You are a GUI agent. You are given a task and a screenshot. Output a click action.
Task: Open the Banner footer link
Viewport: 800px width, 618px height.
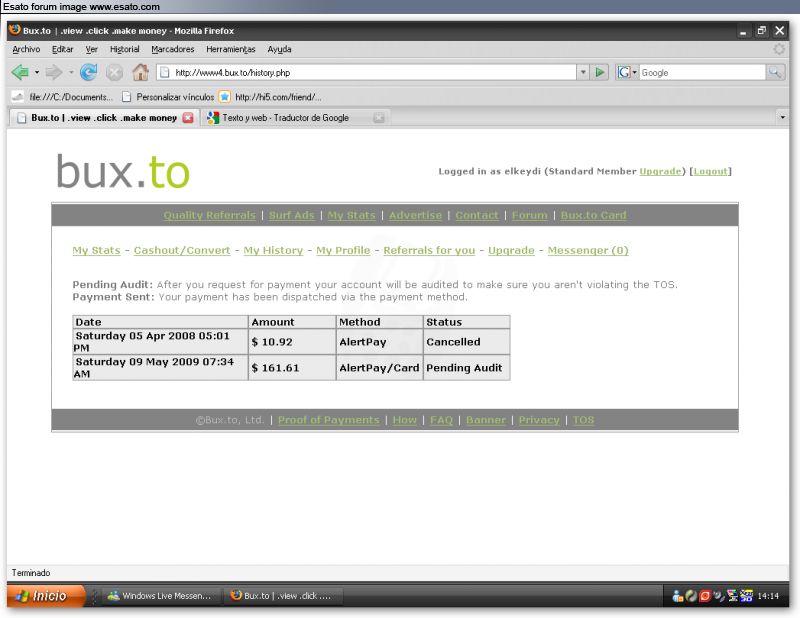486,419
